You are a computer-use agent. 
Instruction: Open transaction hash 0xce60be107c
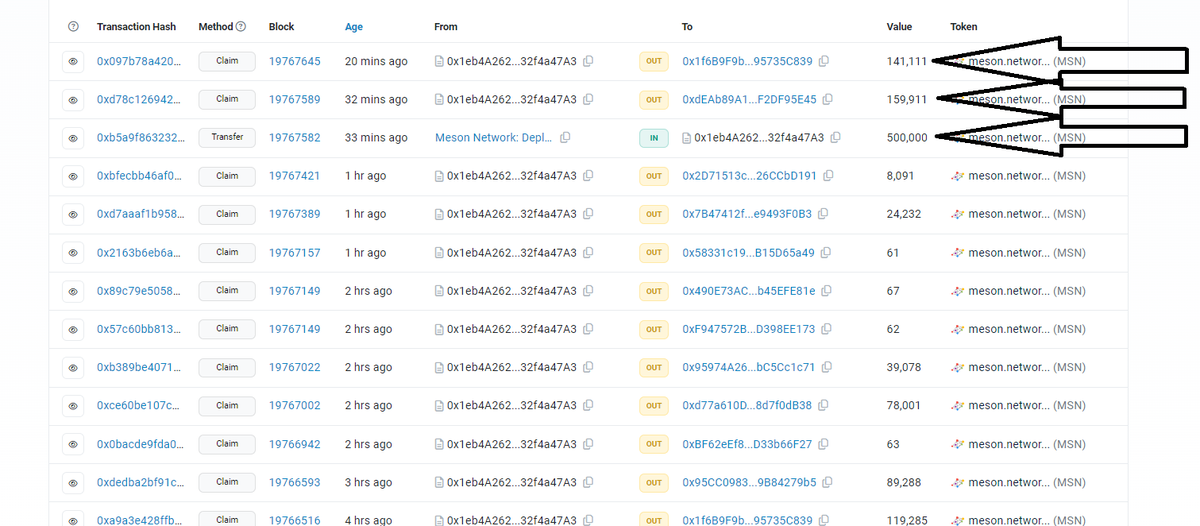click(x=138, y=405)
